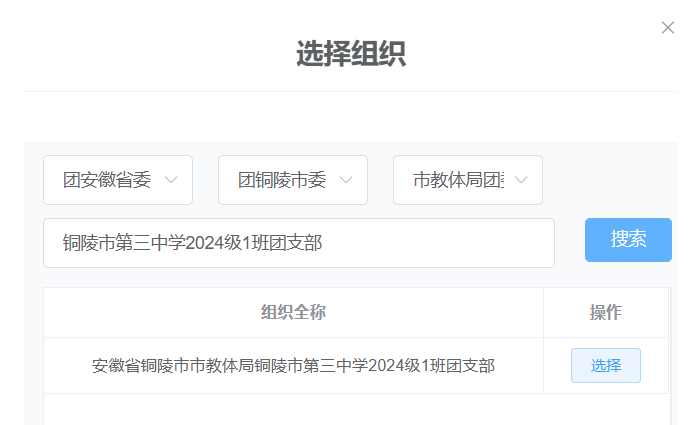
Task: Click the 选择组织 dialog title
Action: [x=350, y=53]
